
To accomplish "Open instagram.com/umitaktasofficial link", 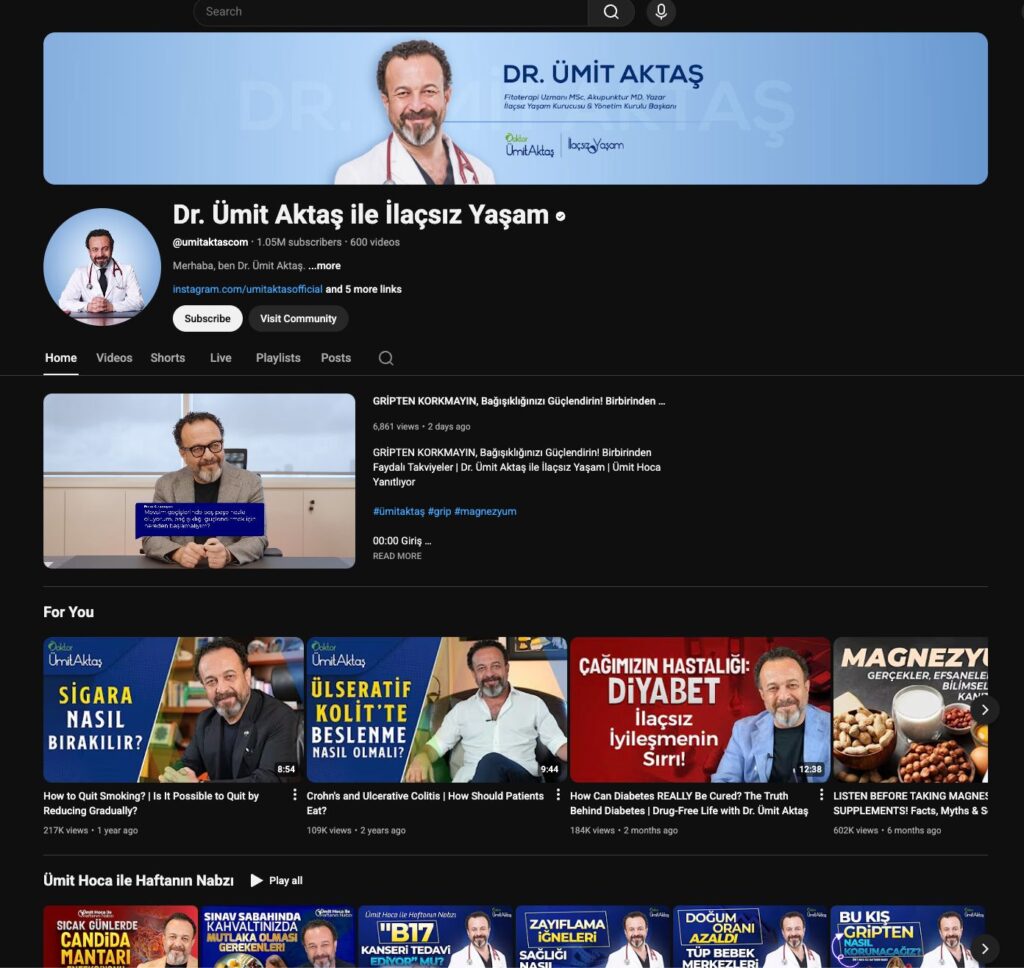I will pos(247,289).
